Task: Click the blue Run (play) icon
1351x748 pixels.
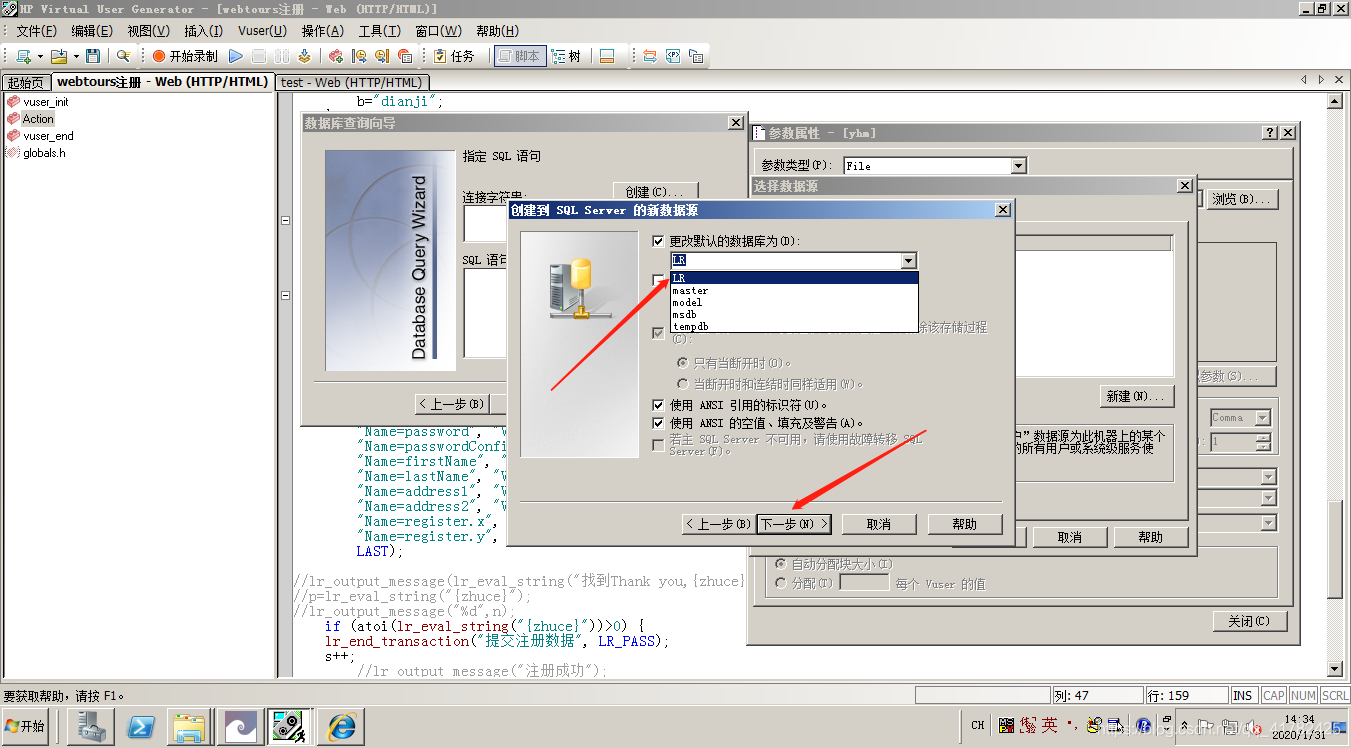Action: [x=236, y=56]
